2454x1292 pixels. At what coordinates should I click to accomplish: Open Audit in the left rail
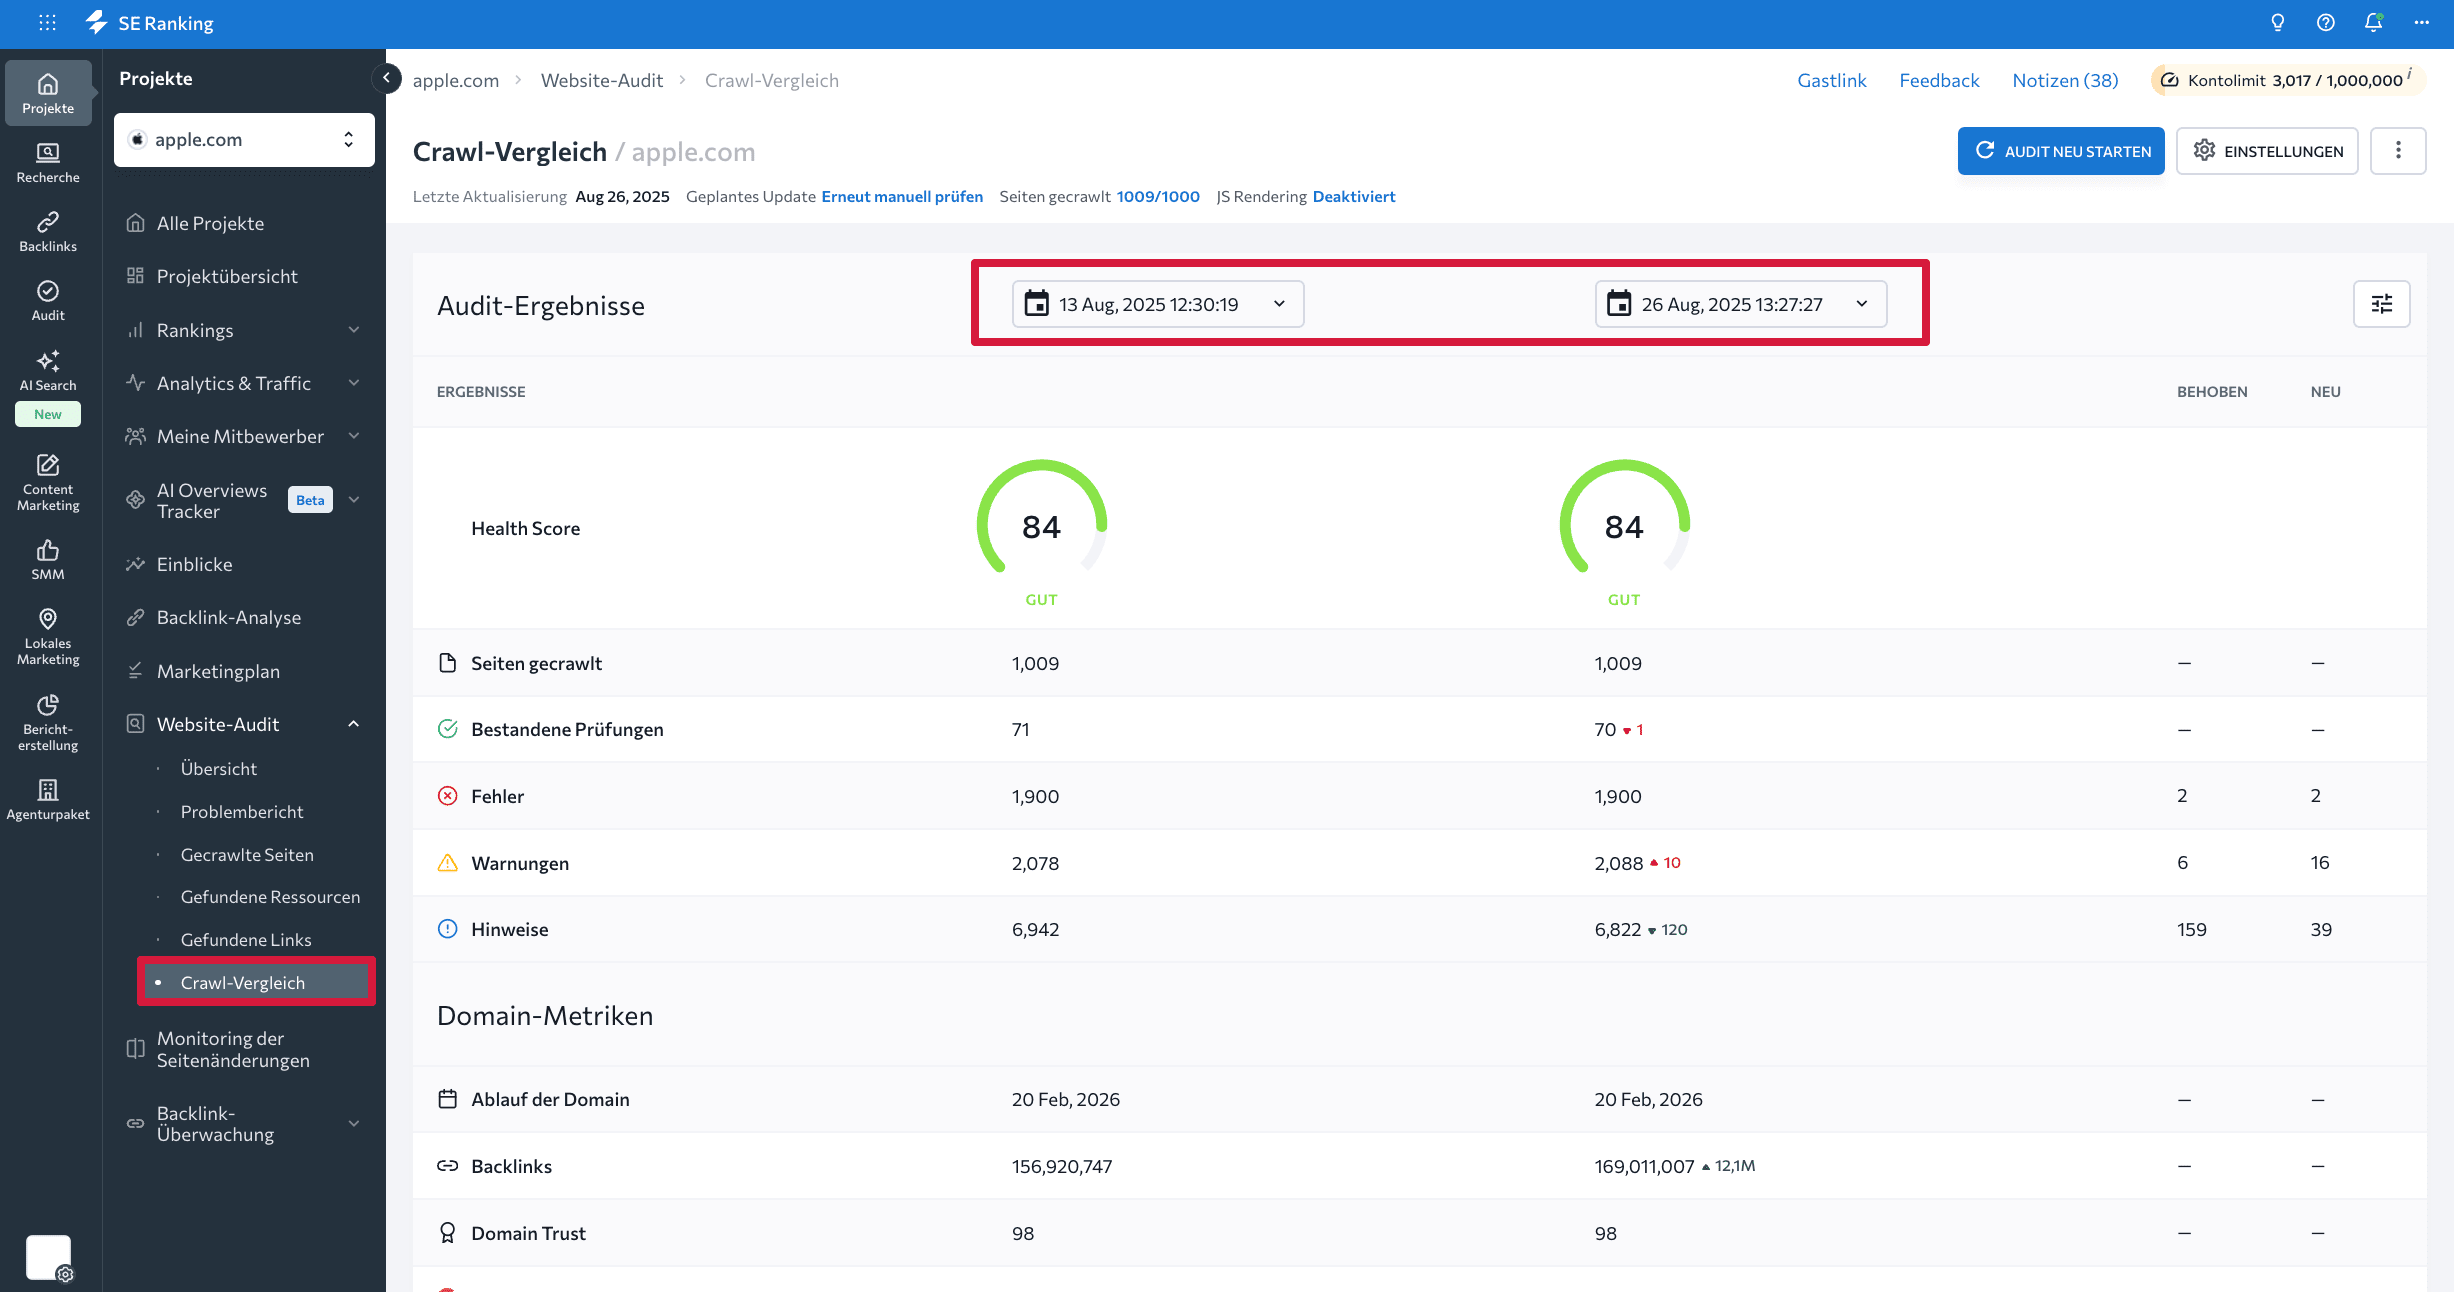[x=48, y=301]
